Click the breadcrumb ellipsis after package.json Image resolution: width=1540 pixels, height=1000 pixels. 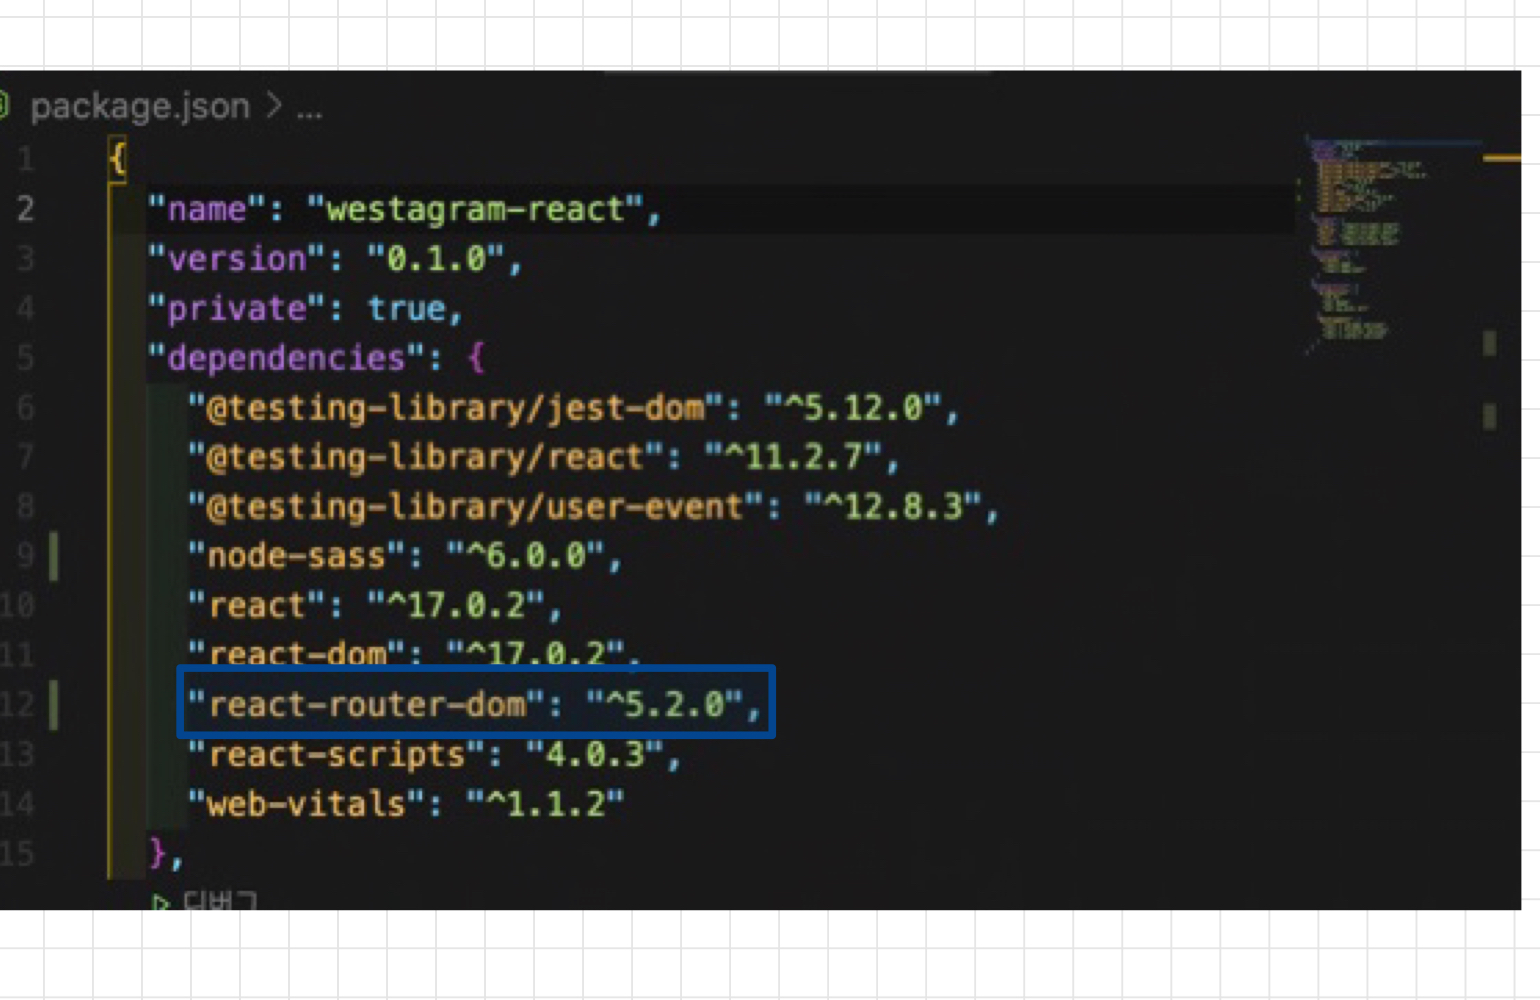309,112
